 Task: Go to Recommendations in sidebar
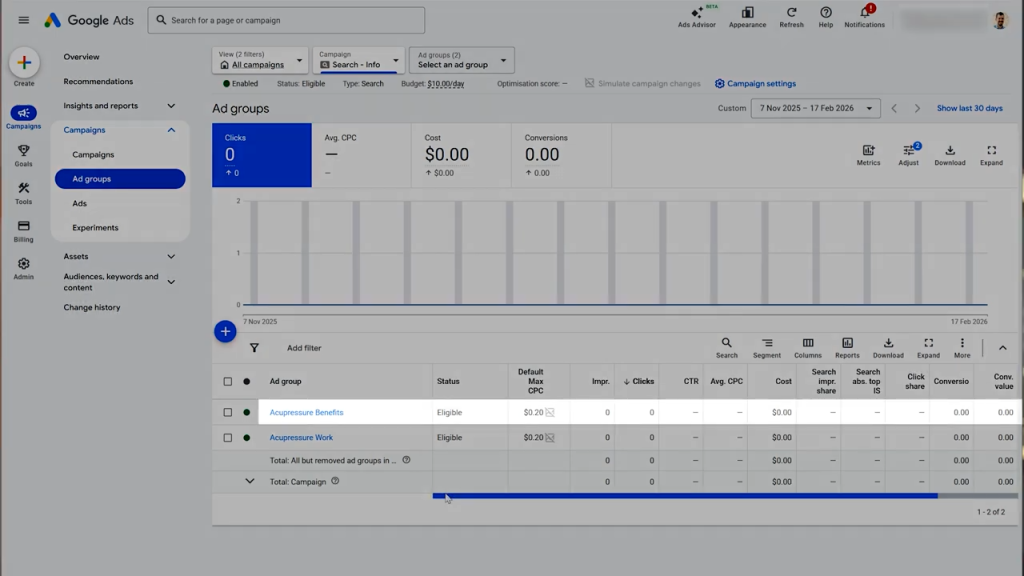pos(98,82)
